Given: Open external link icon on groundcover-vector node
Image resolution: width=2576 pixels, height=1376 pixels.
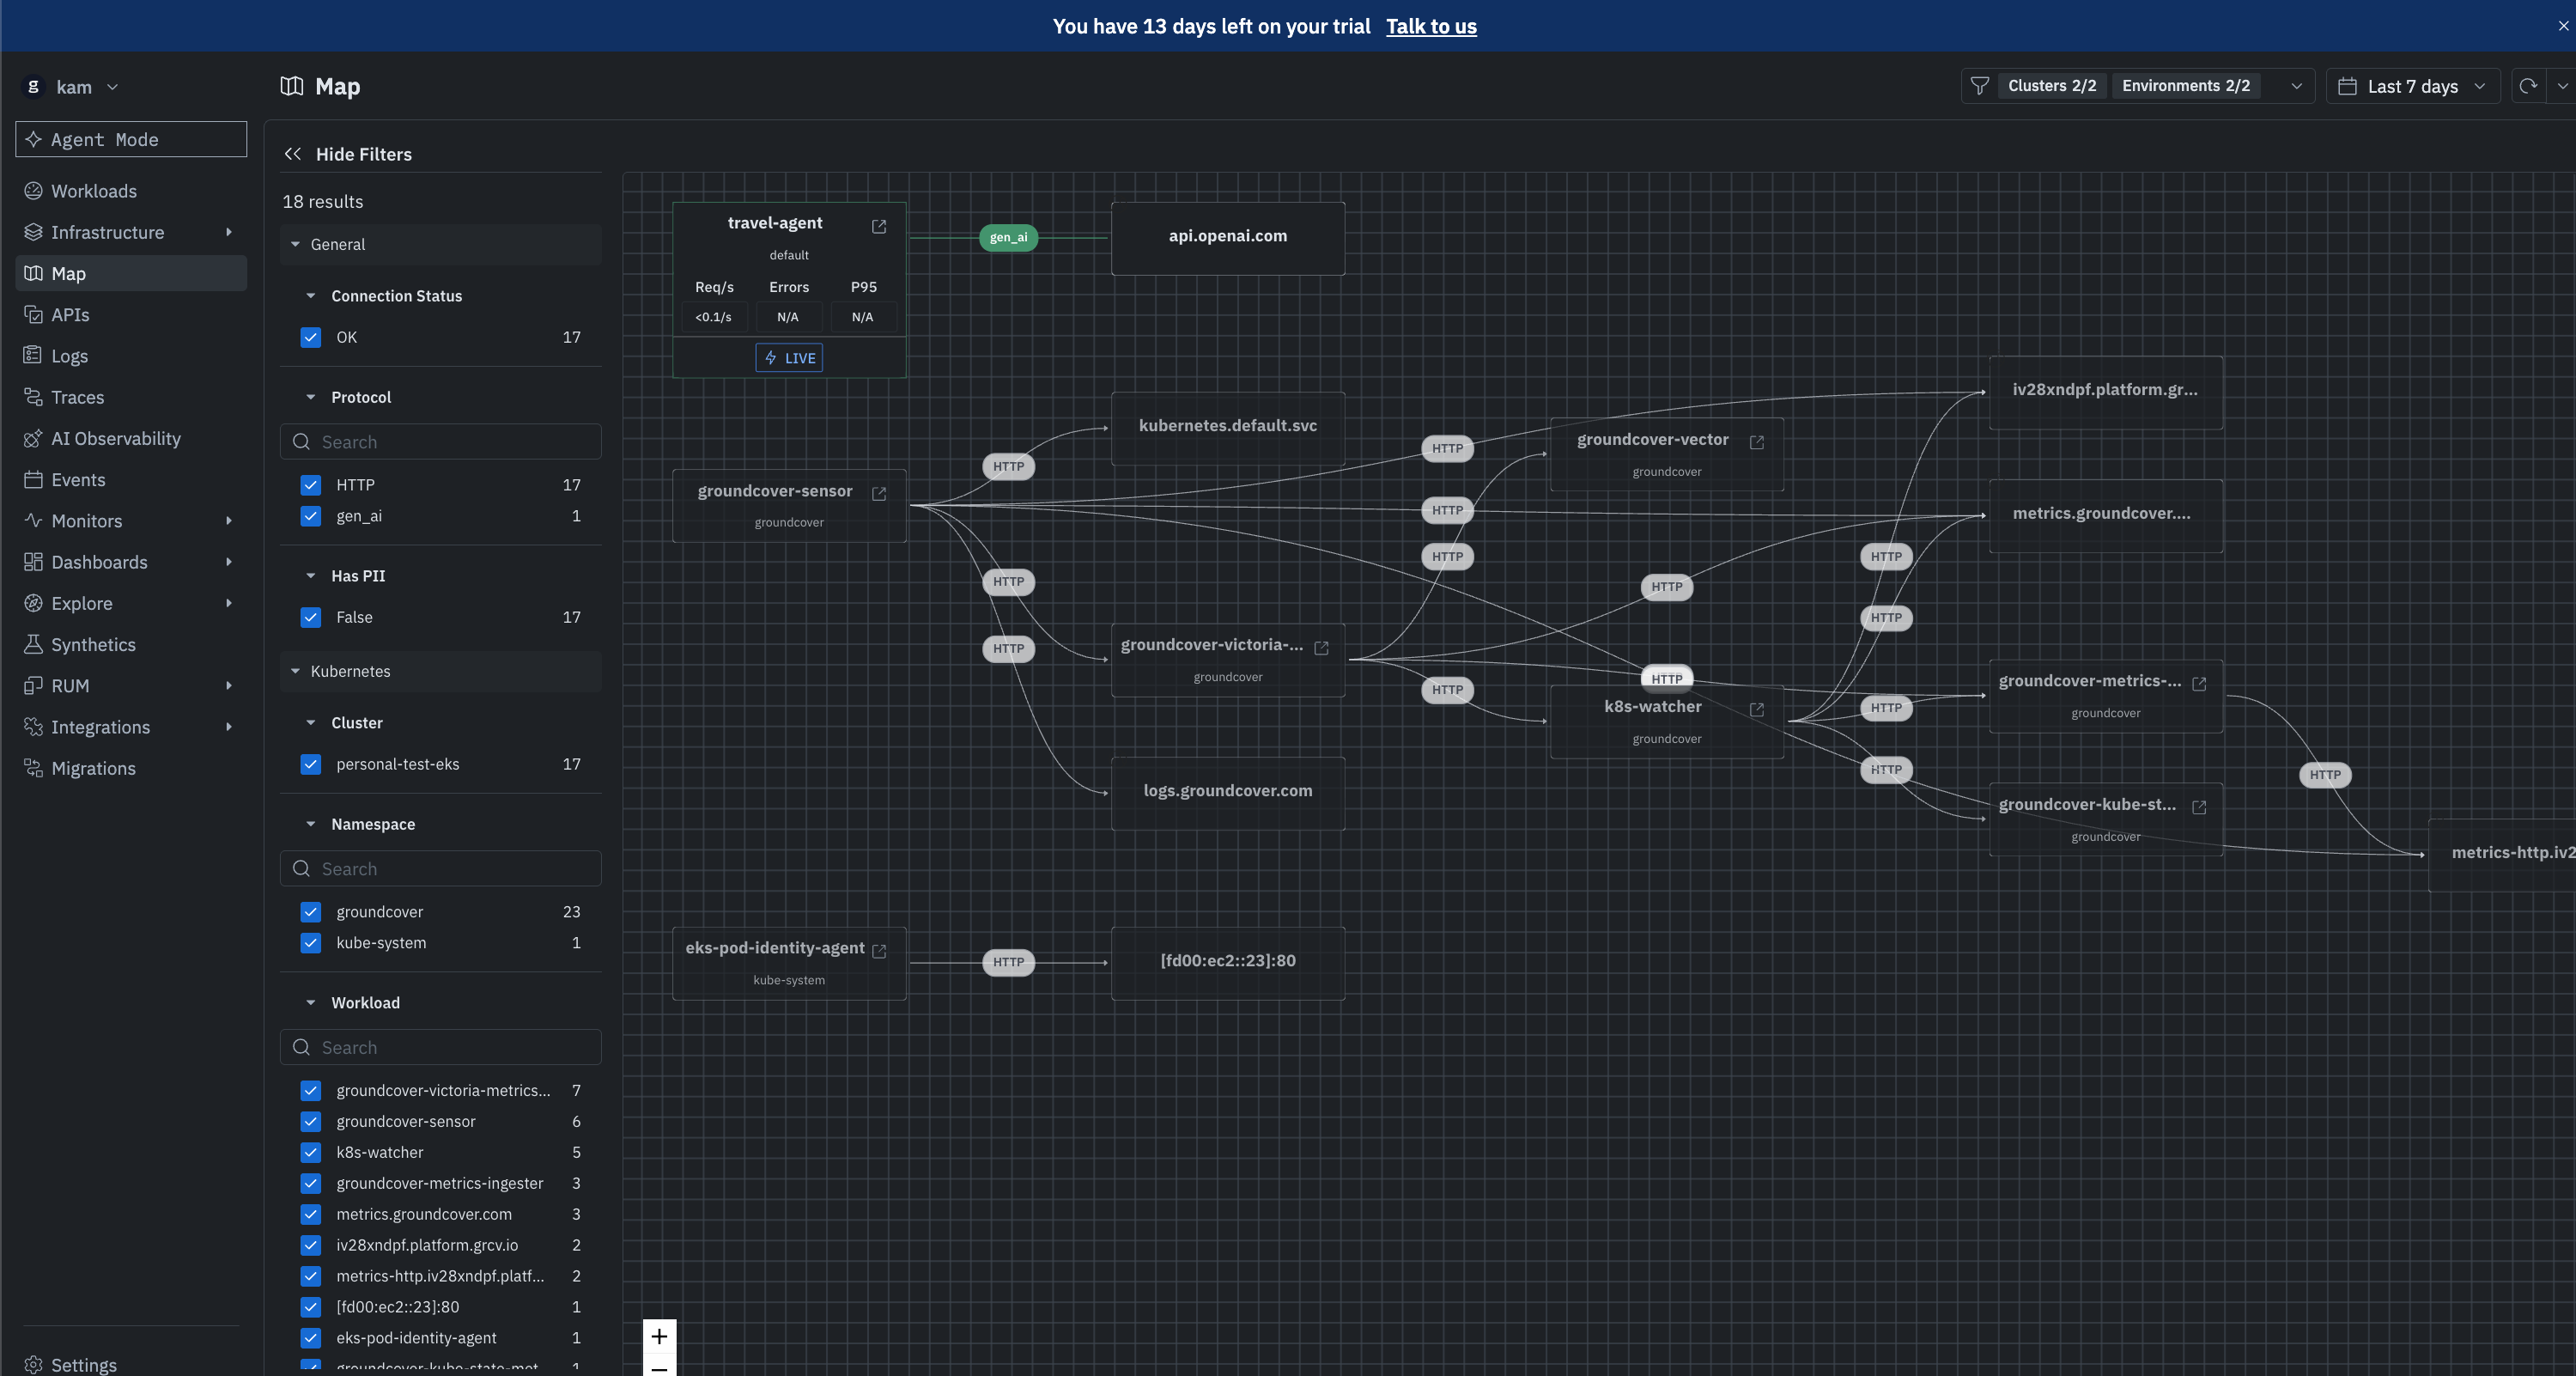Looking at the screenshot, I should [x=1757, y=442].
